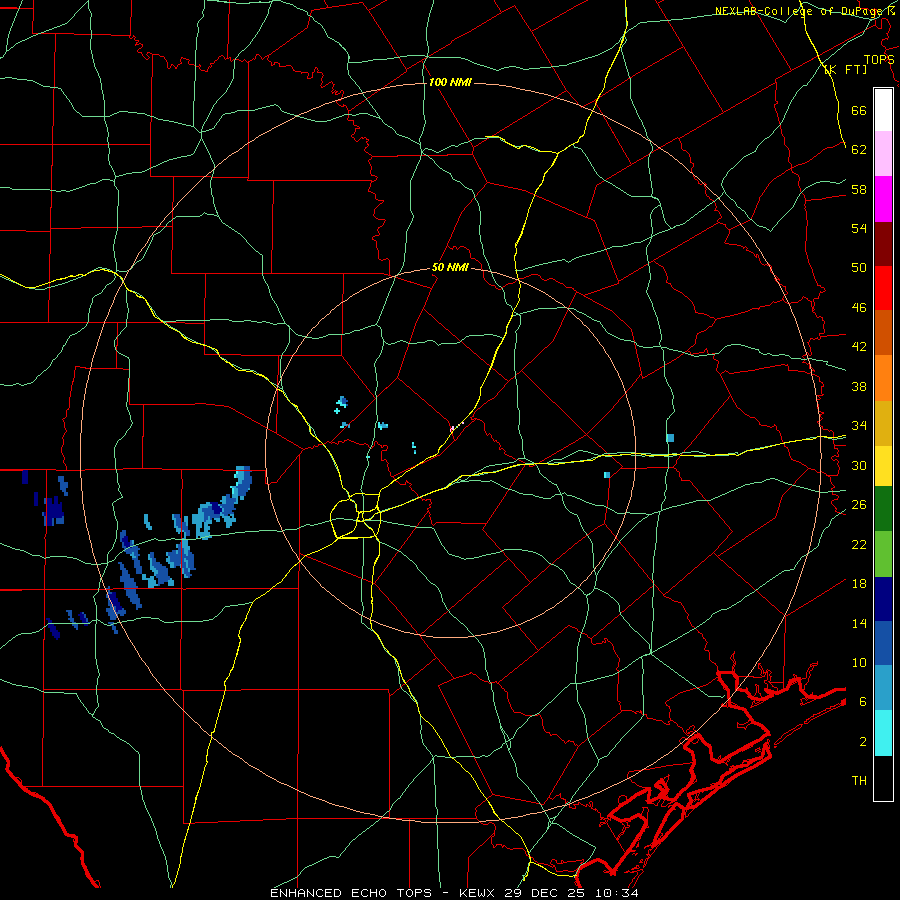This screenshot has width=900, height=900.
Task: Select the light blue legend swatch
Action: click(883, 688)
